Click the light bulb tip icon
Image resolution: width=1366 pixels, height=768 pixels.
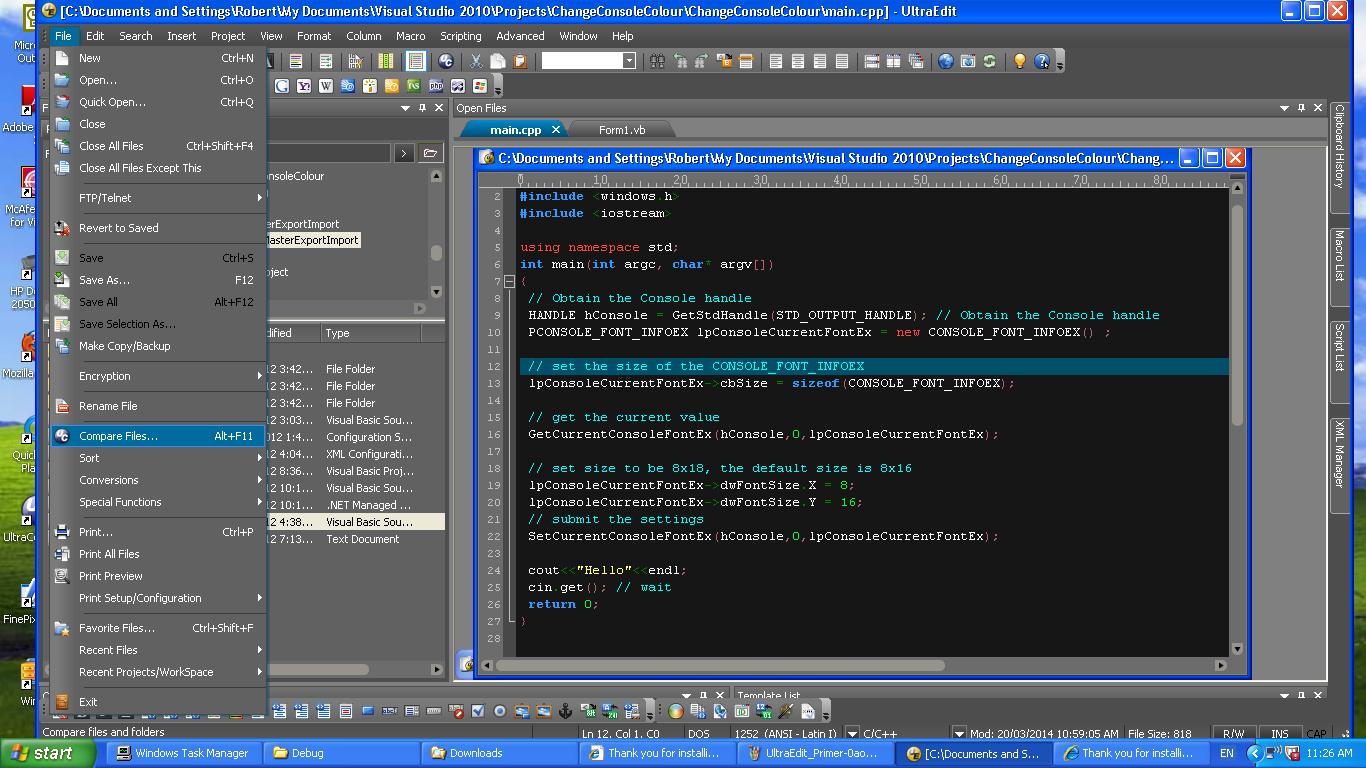coord(1019,61)
